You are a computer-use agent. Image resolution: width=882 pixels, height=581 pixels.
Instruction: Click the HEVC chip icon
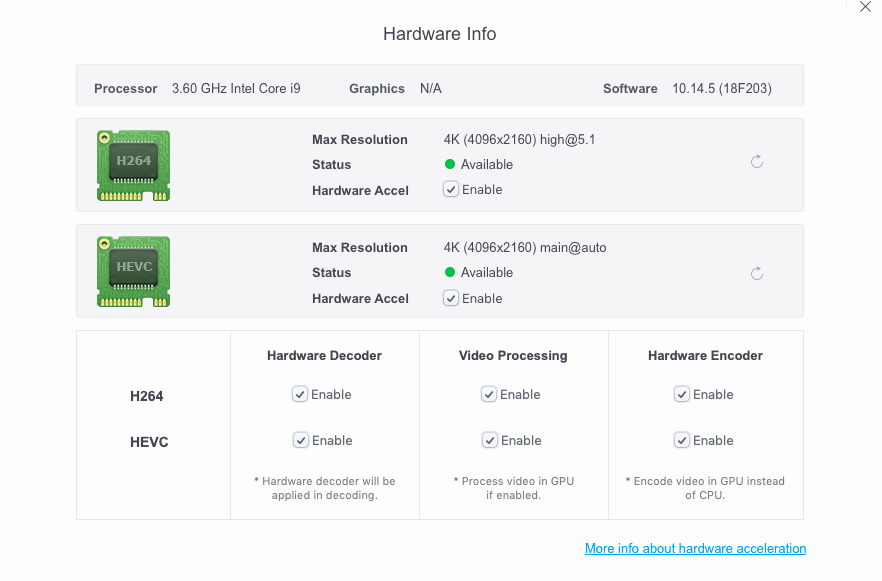133,271
